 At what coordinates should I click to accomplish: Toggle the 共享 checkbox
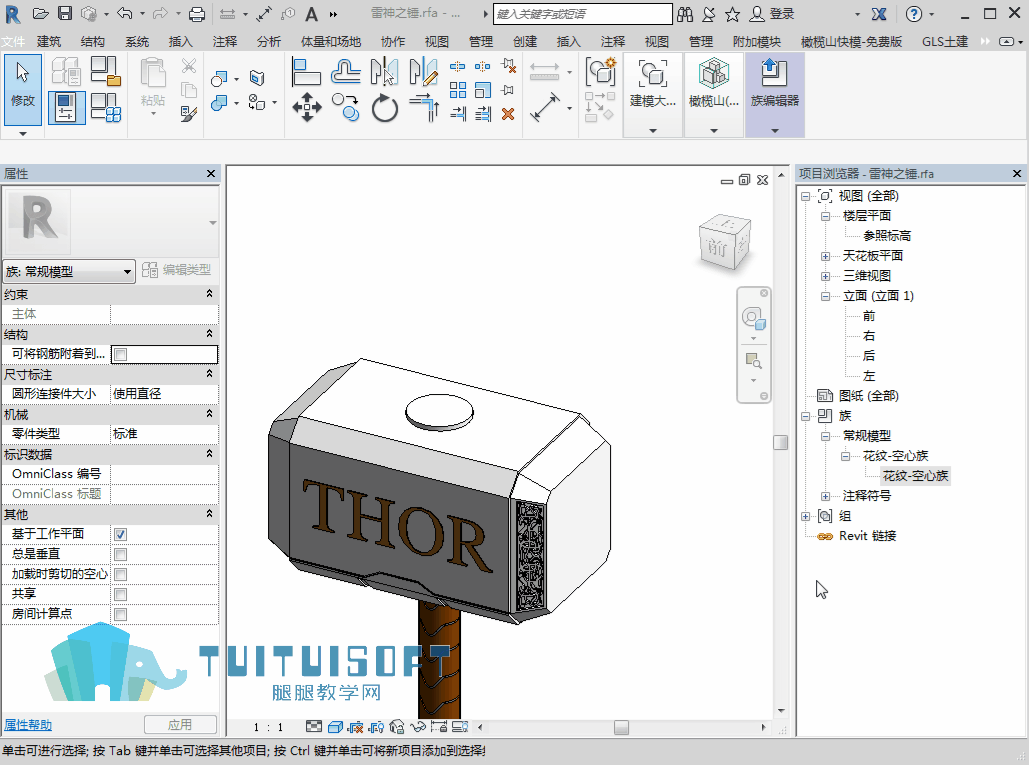pyautogui.click(x=120, y=595)
